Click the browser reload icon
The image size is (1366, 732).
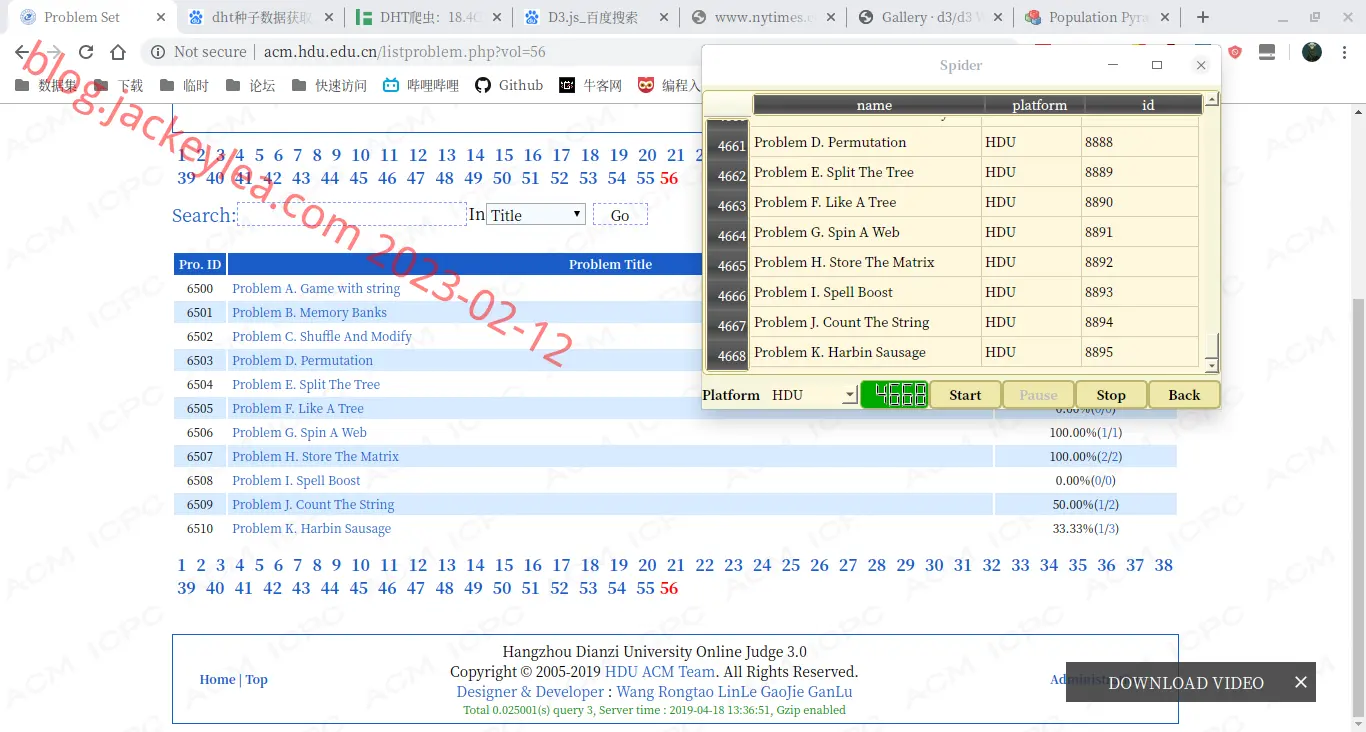86,52
